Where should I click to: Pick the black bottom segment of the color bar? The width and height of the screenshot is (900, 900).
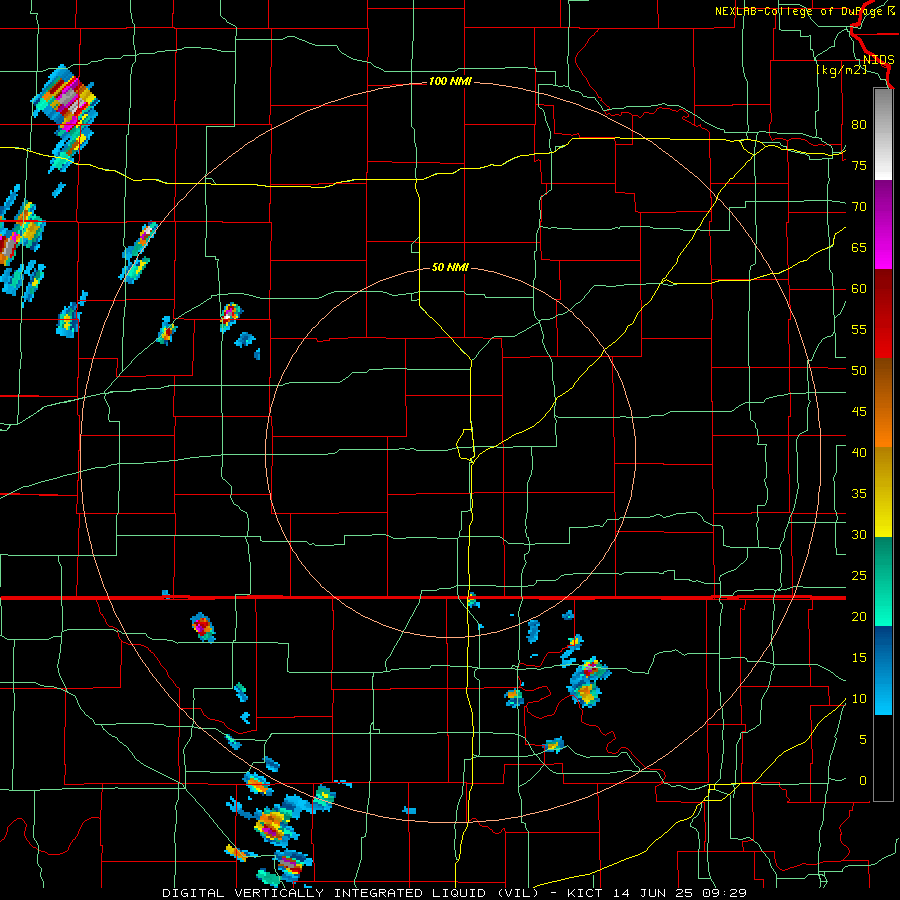(883, 758)
